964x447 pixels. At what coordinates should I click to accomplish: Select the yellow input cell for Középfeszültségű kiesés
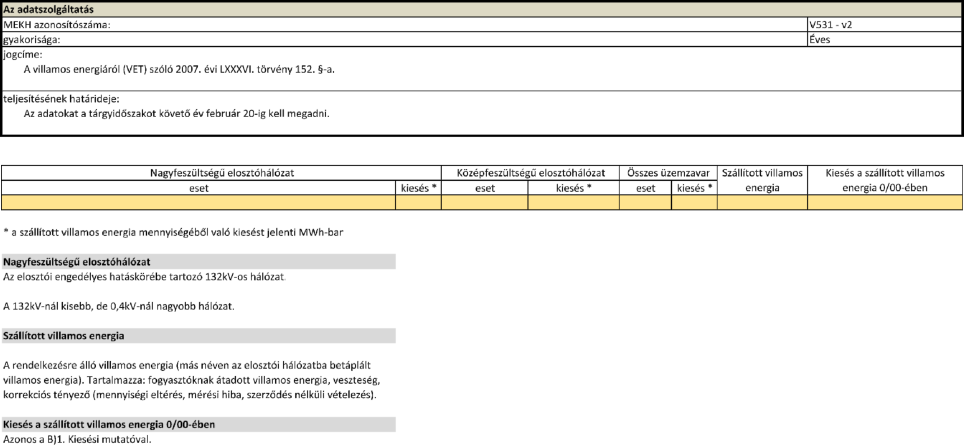(574, 203)
